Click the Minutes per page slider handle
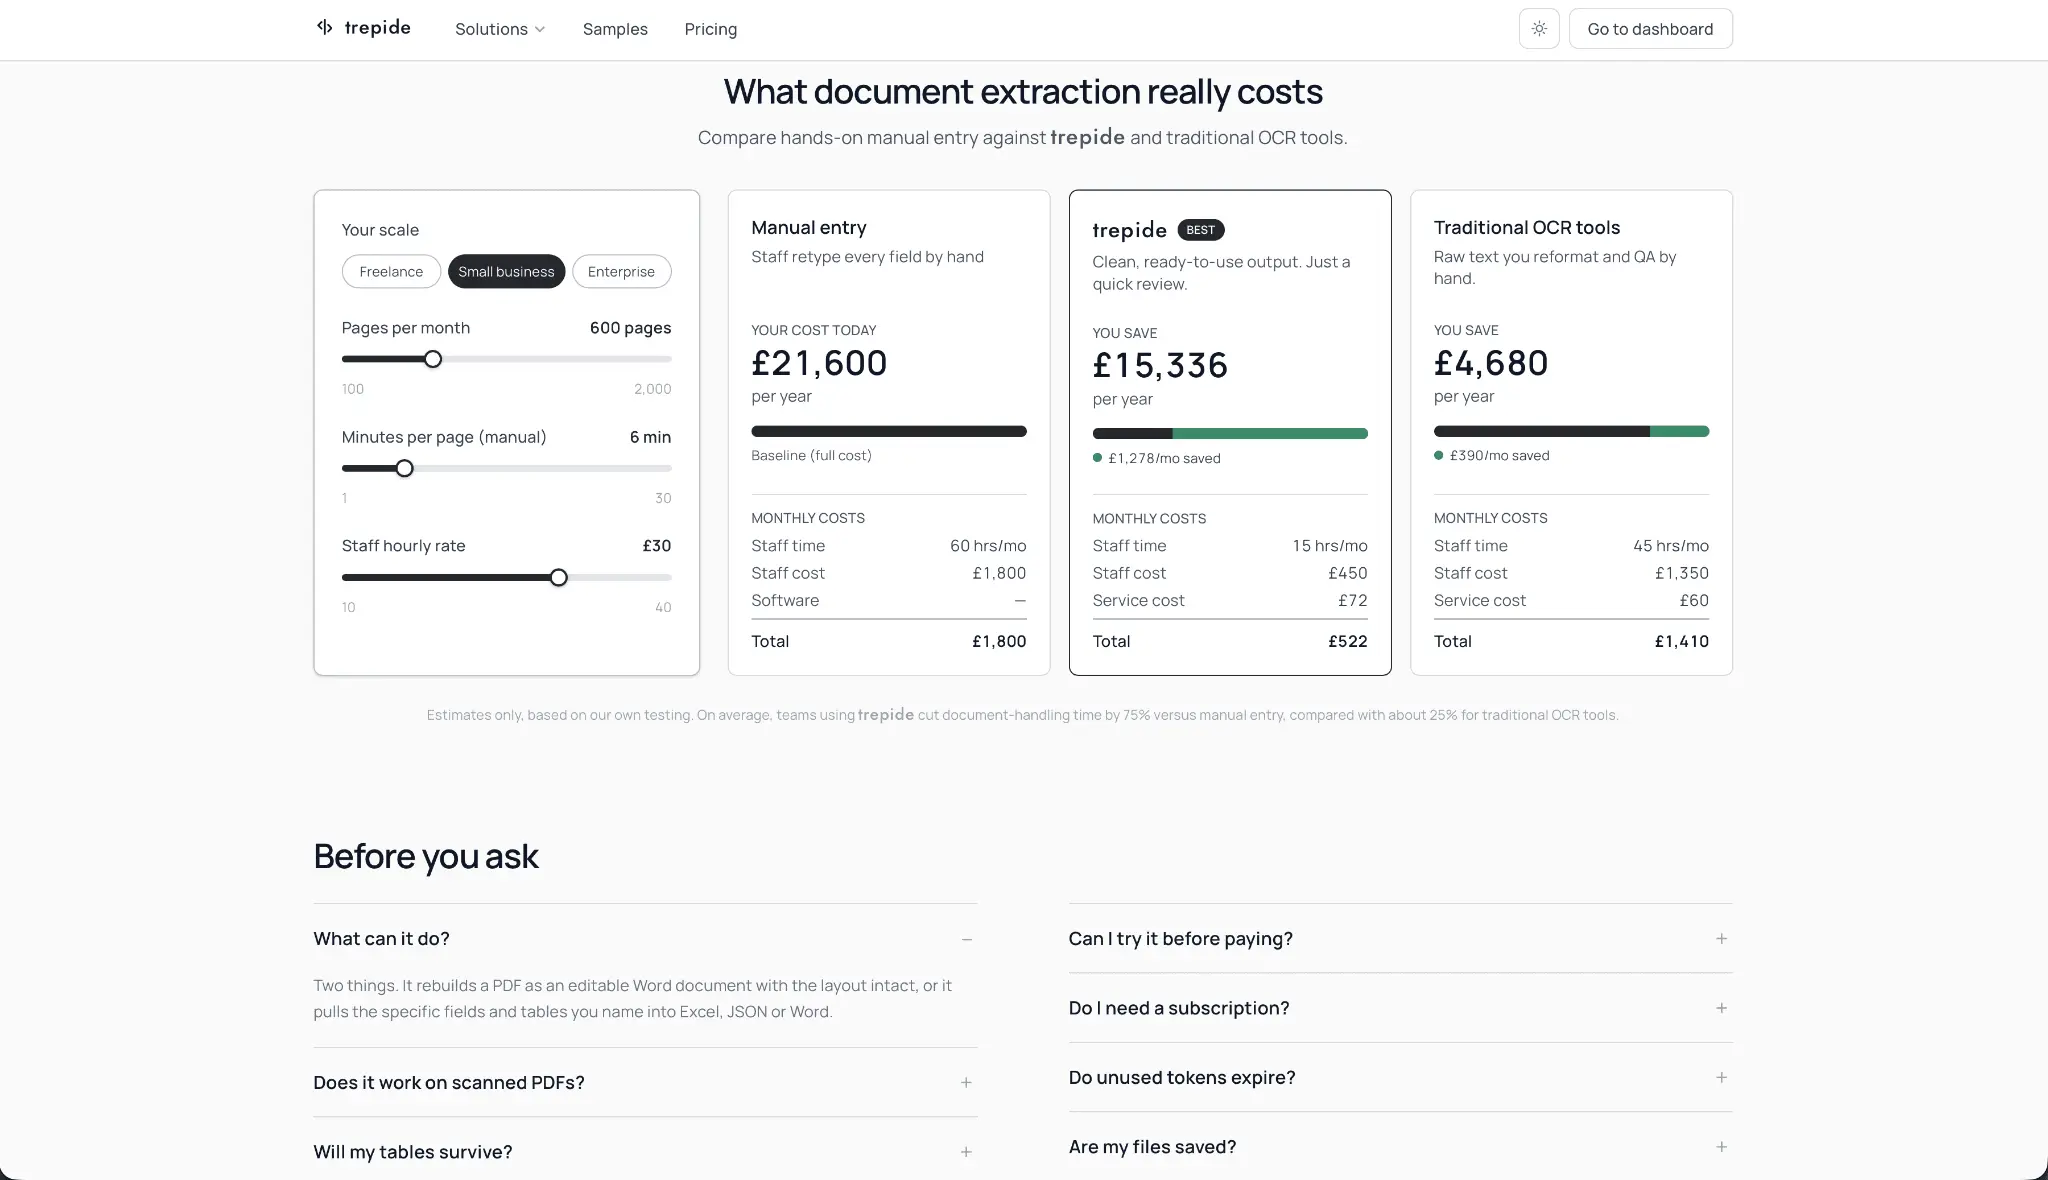The width and height of the screenshot is (2048, 1180). pyautogui.click(x=404, y=468)
